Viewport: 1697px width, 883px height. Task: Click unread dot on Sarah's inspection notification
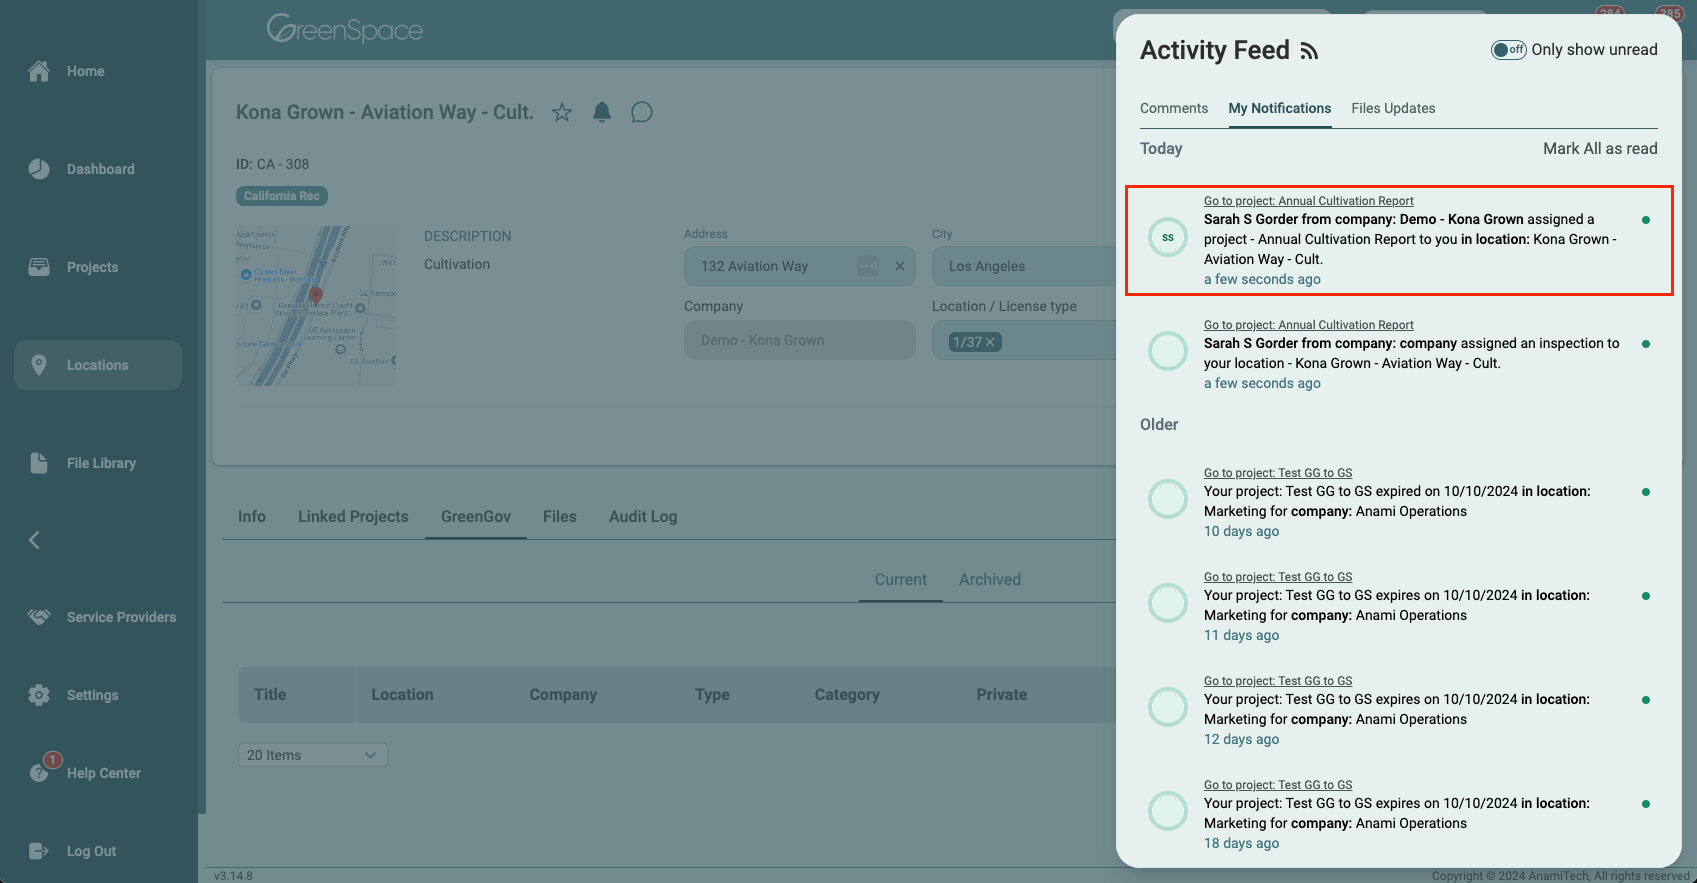1646,344
